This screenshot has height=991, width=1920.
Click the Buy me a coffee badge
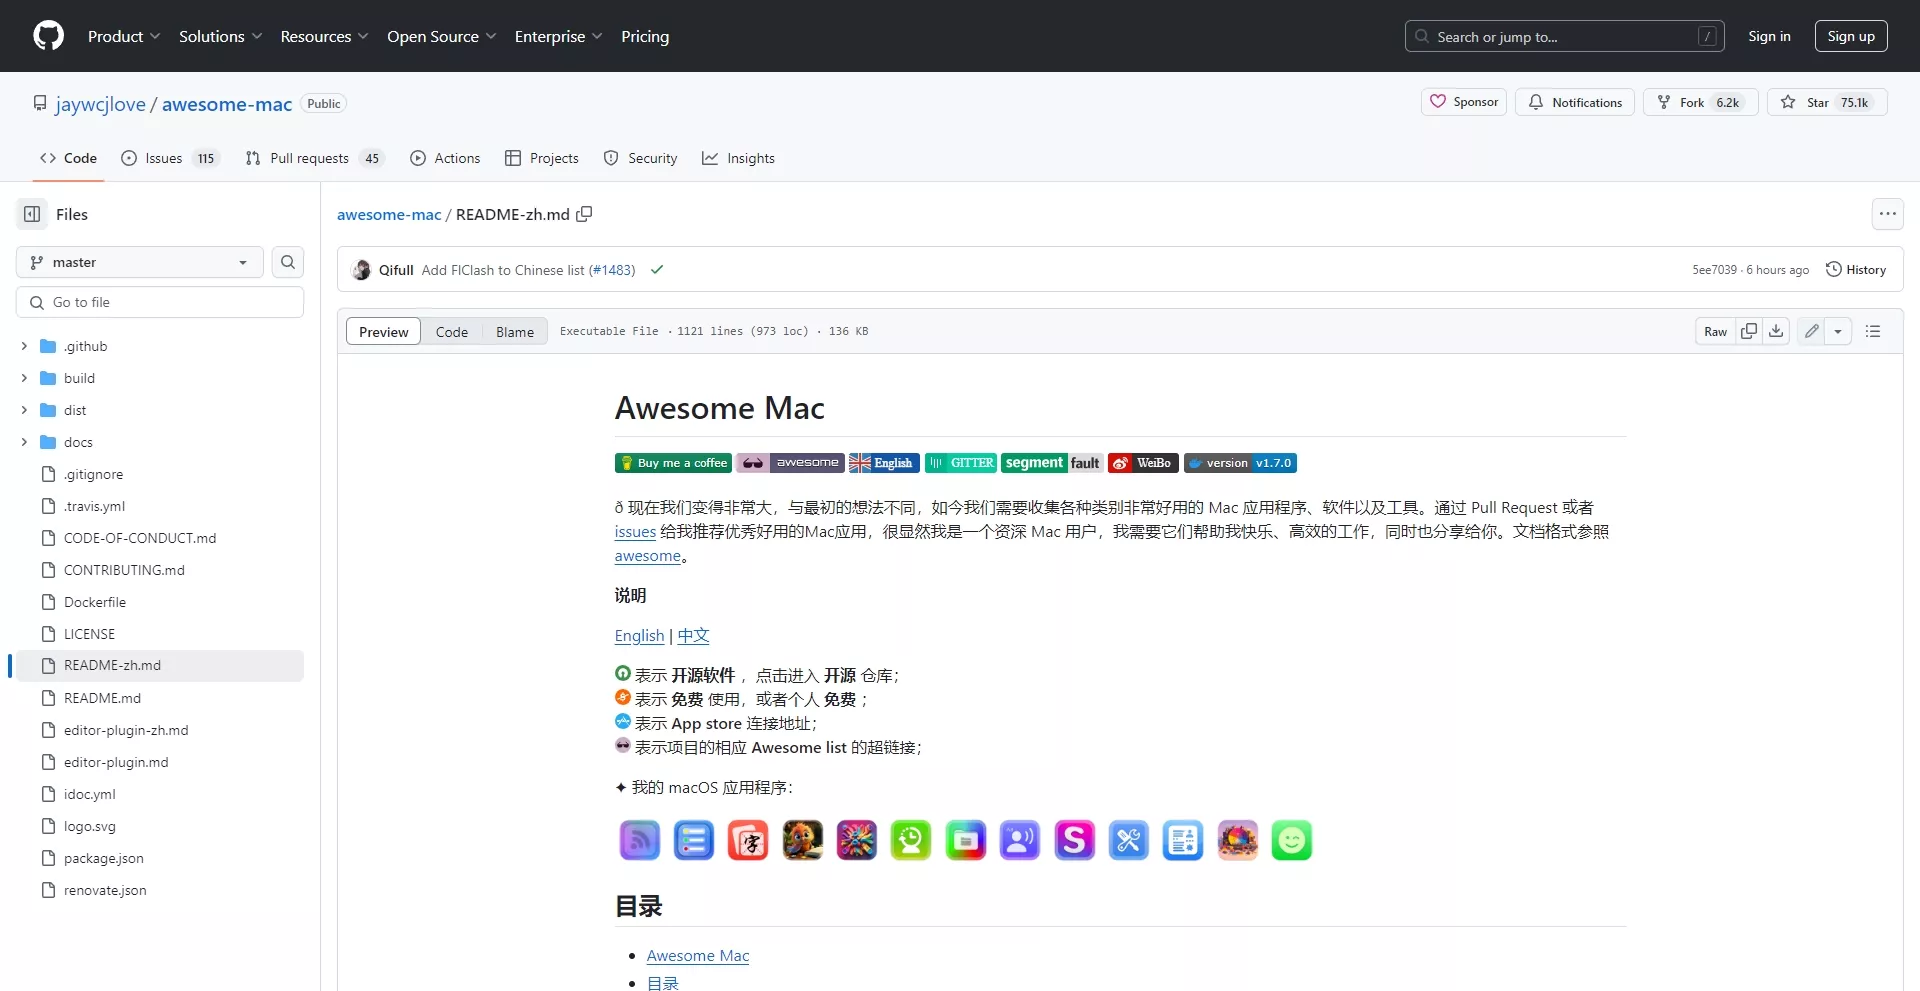click(673, 463)
